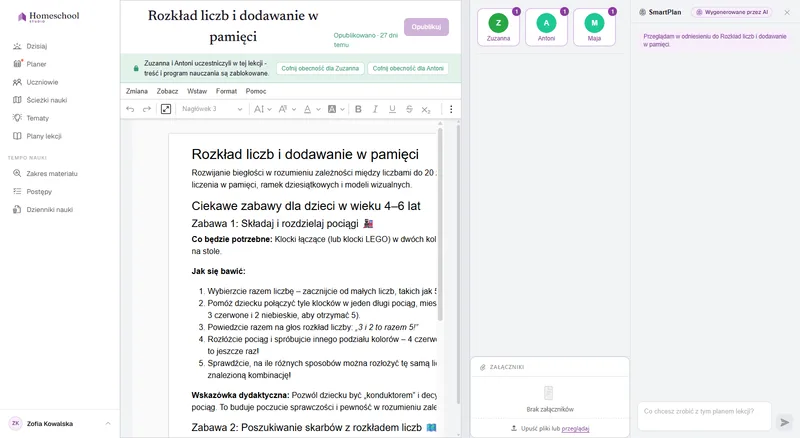Viewport: 800px width, 438px height.
Task: Click the SmartPlan panel icon
Action: pyautogui.click(x=642, y=12)
